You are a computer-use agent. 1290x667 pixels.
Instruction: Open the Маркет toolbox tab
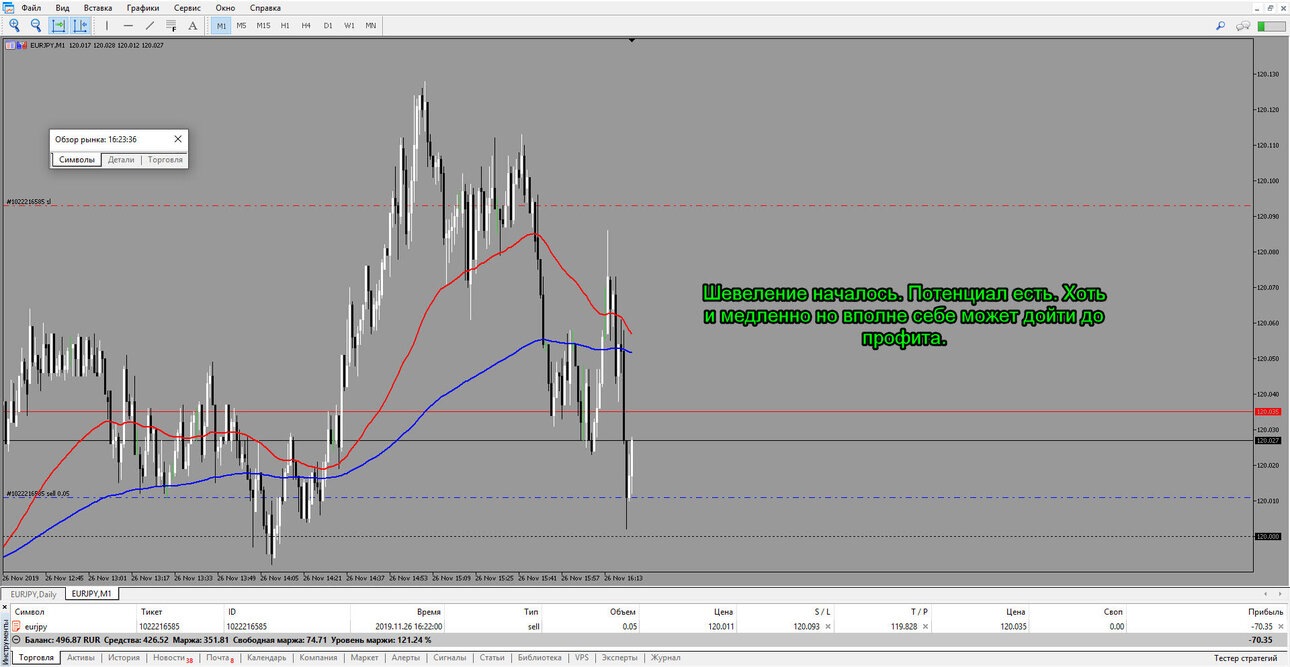[365, 658]
